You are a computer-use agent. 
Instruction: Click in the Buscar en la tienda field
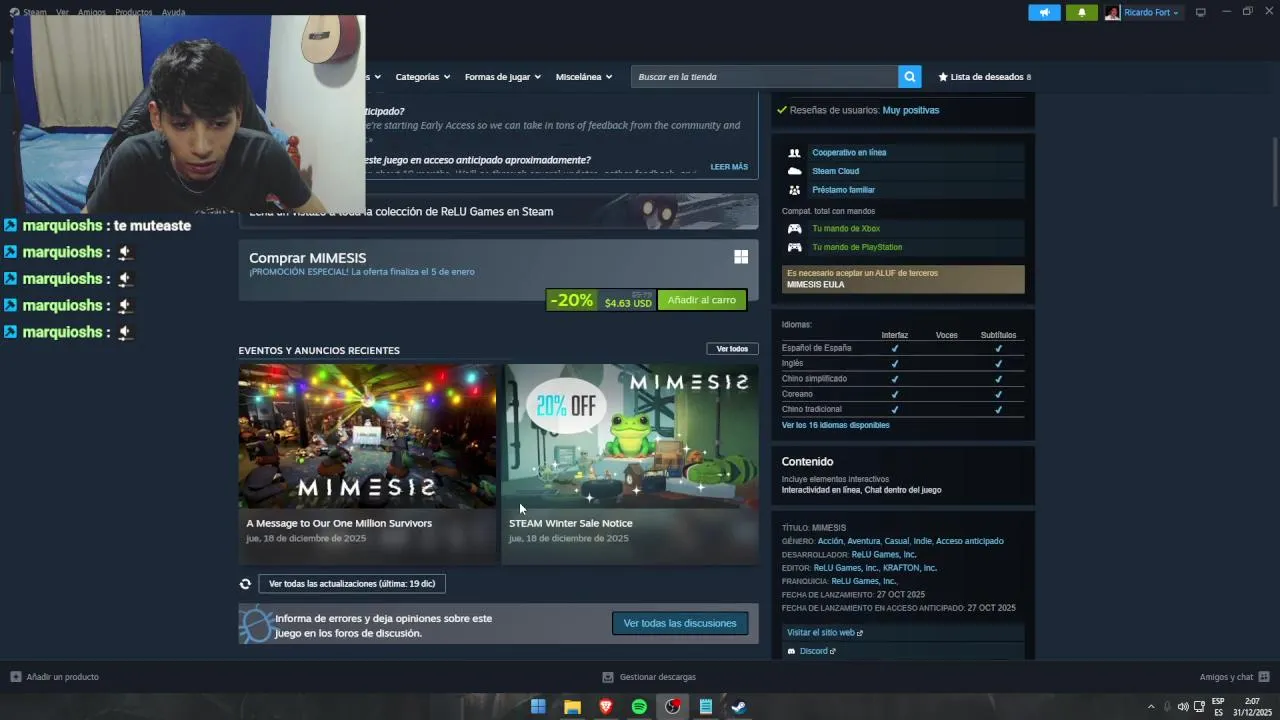coord(764,77)
